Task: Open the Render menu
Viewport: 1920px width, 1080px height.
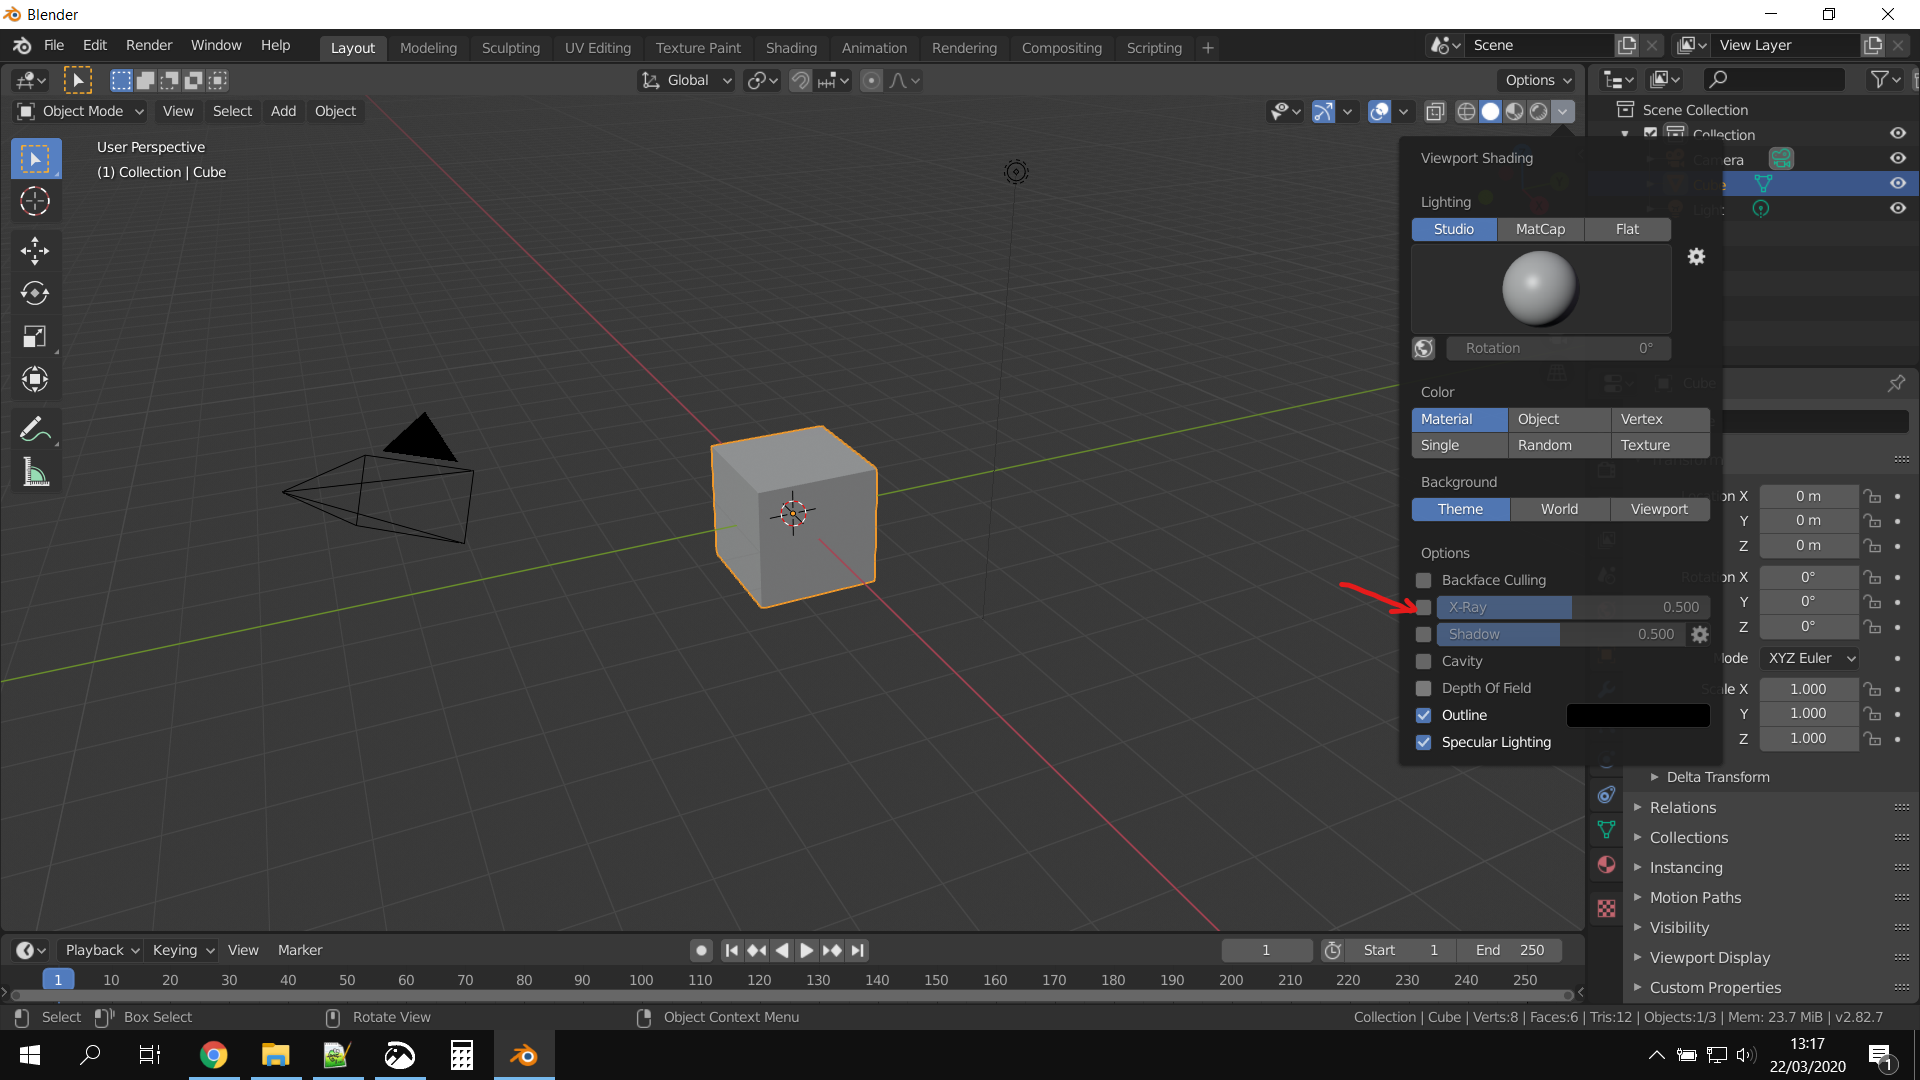Action: pyautogui.click(x=149, y=45)
